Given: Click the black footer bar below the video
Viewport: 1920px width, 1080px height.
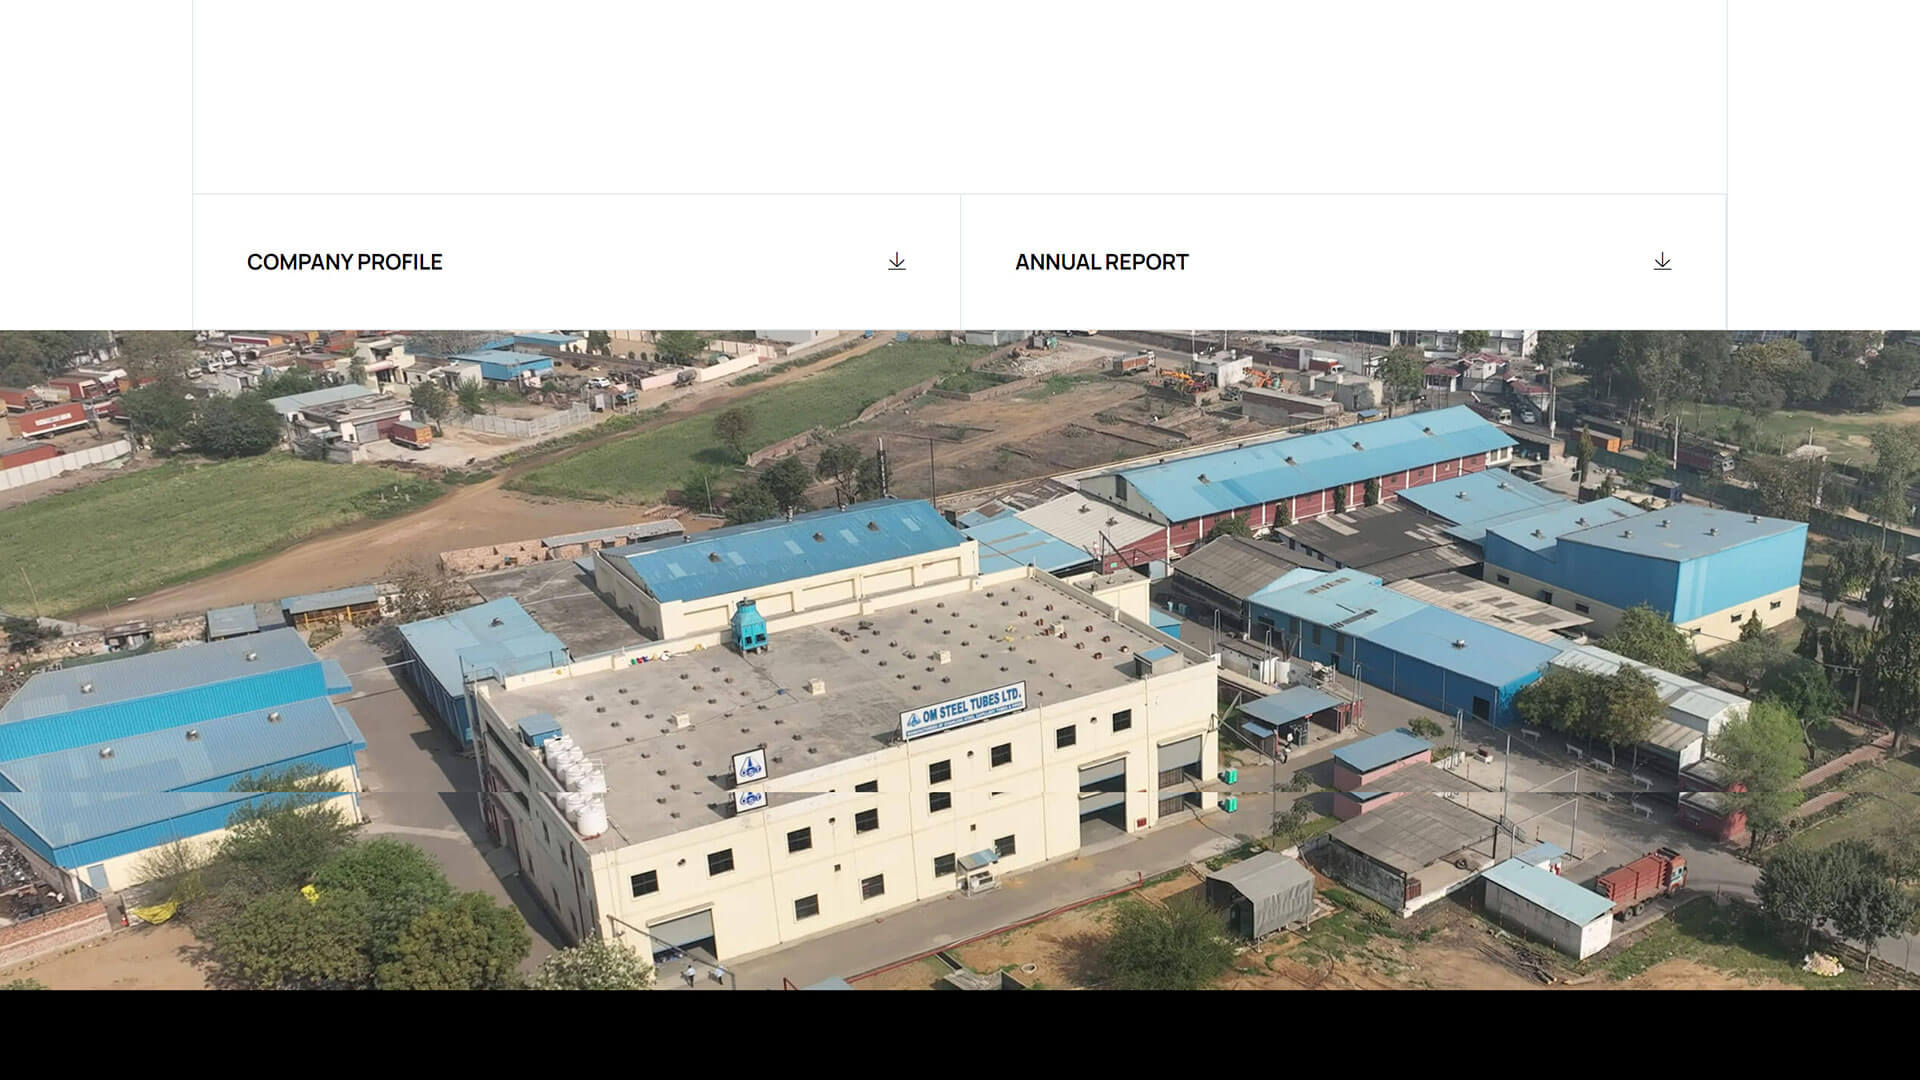Looking at the screenshot, I should (960, 1035).
